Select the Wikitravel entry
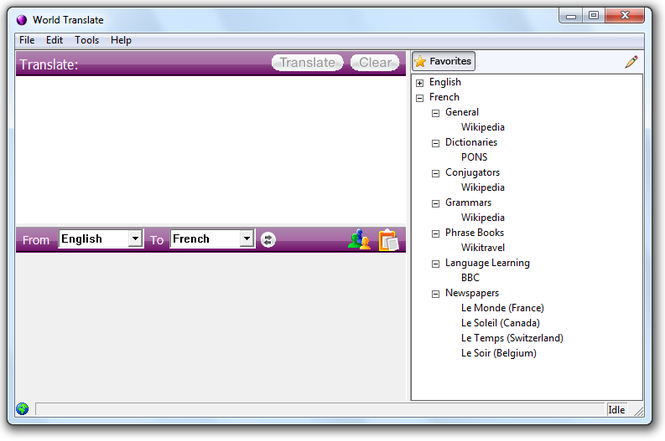665x441 pixels. click(483, 248)
